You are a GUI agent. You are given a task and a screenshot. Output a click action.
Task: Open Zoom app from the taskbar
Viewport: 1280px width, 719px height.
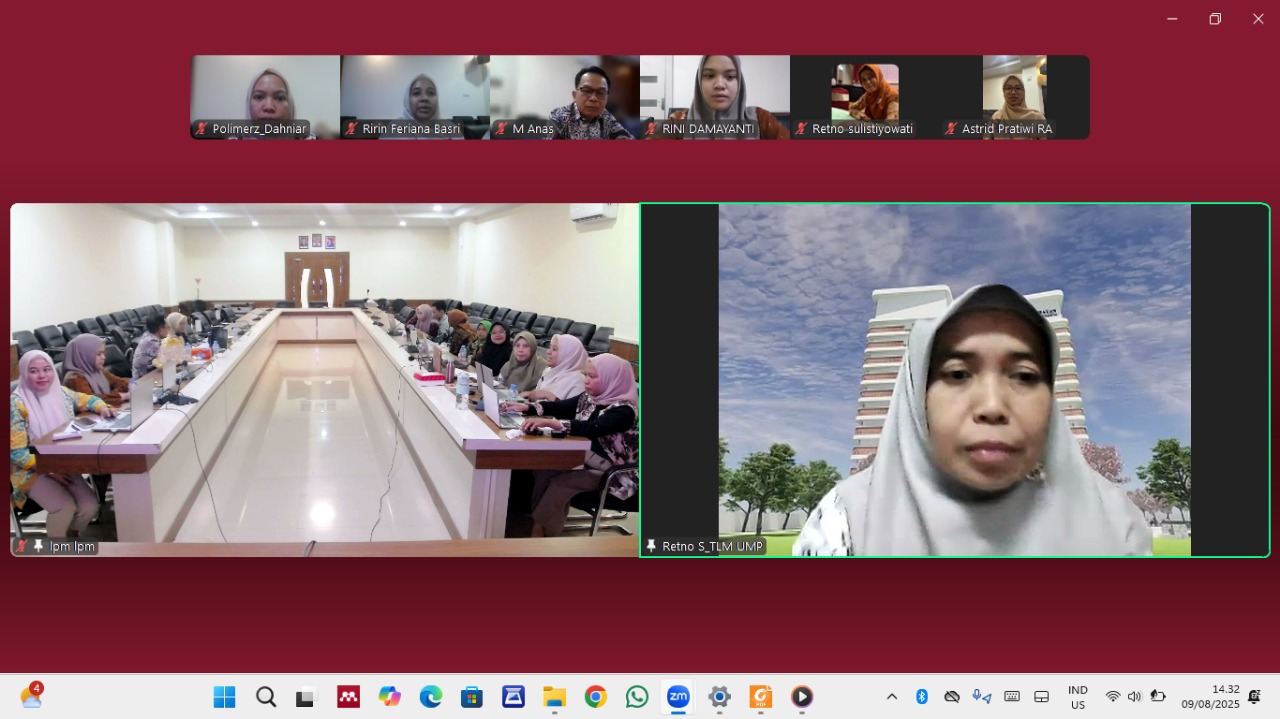(x=678, y=697)
